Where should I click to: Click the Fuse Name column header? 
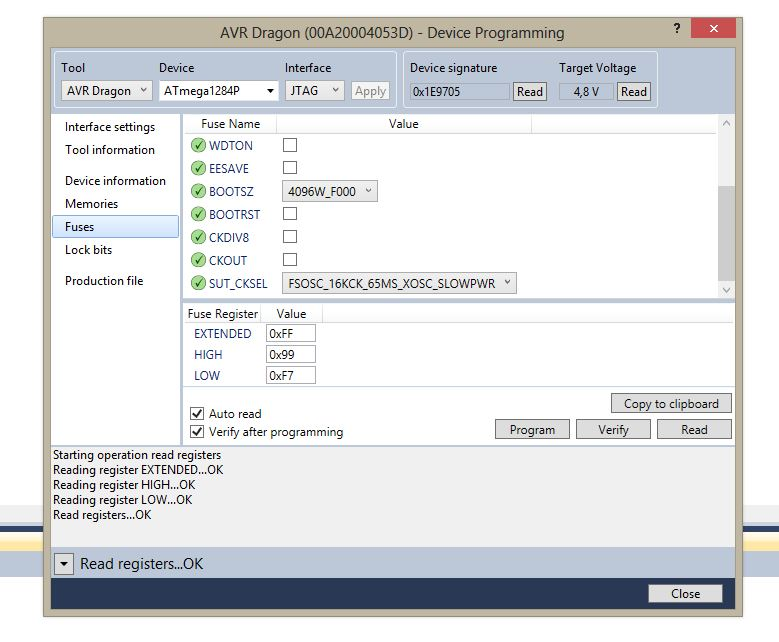point(231,124)
